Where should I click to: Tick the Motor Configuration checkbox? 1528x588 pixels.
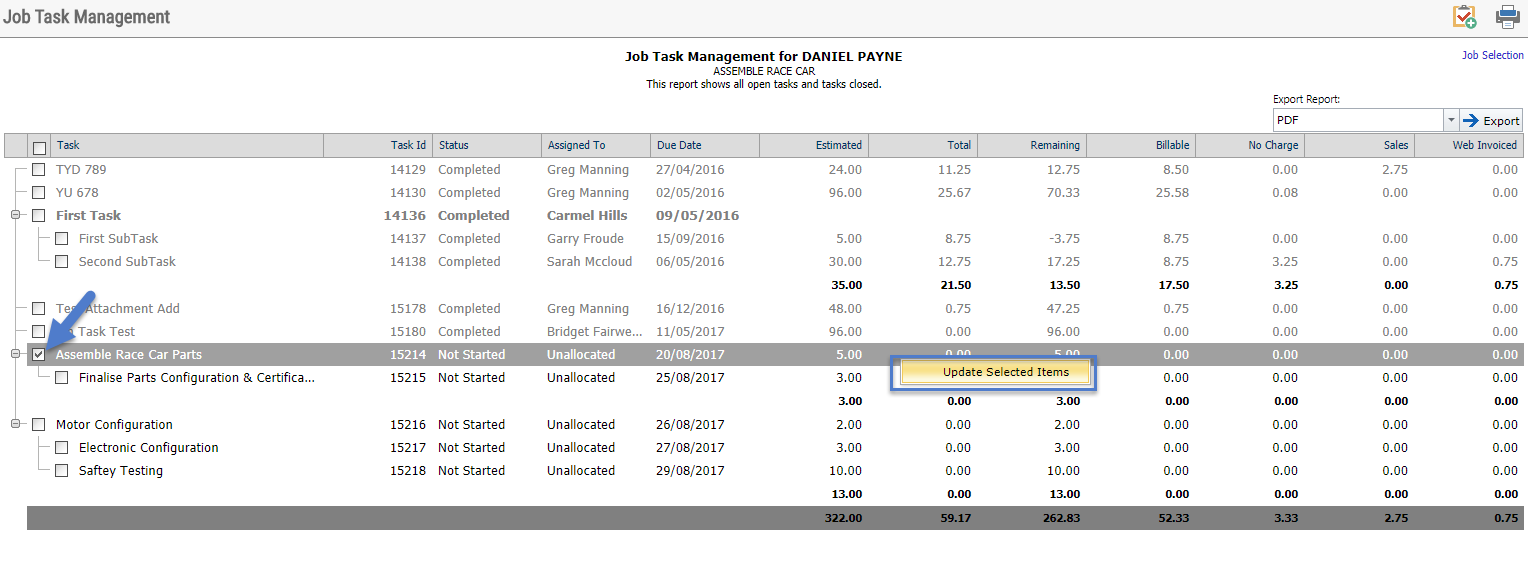(x=39, y=425)
